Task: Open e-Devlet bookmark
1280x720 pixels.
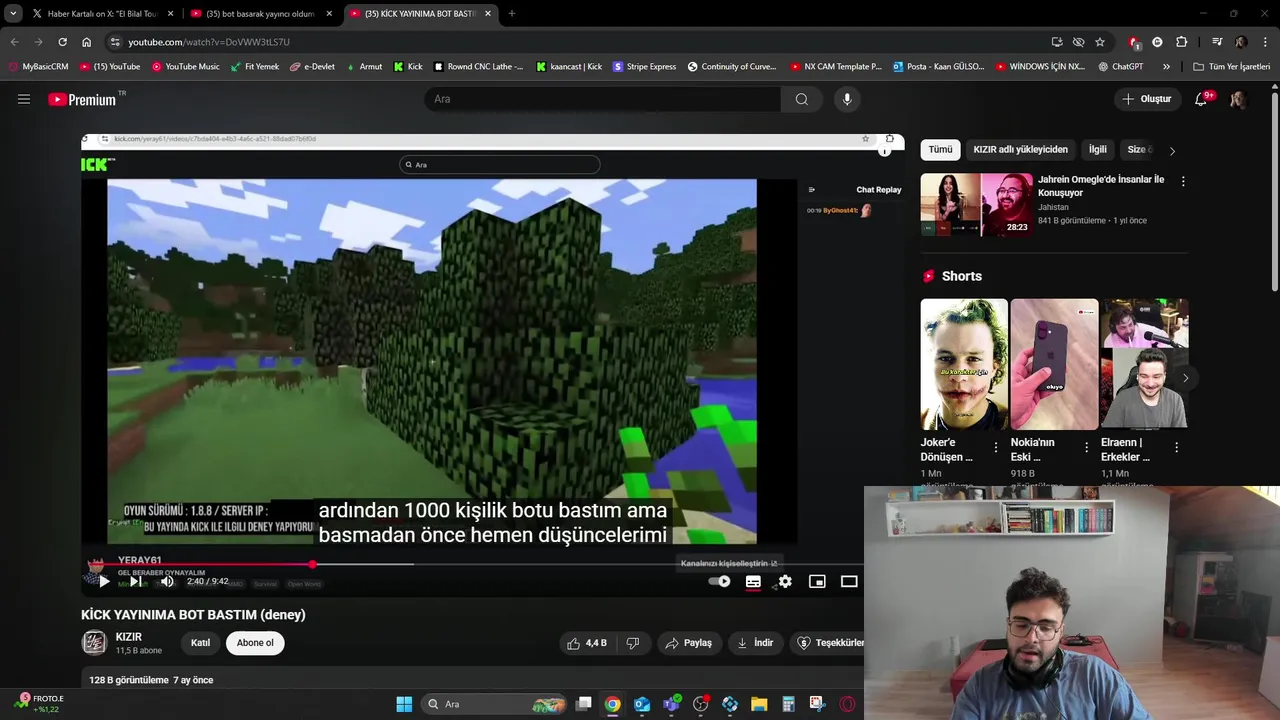Action: point(312,67)
